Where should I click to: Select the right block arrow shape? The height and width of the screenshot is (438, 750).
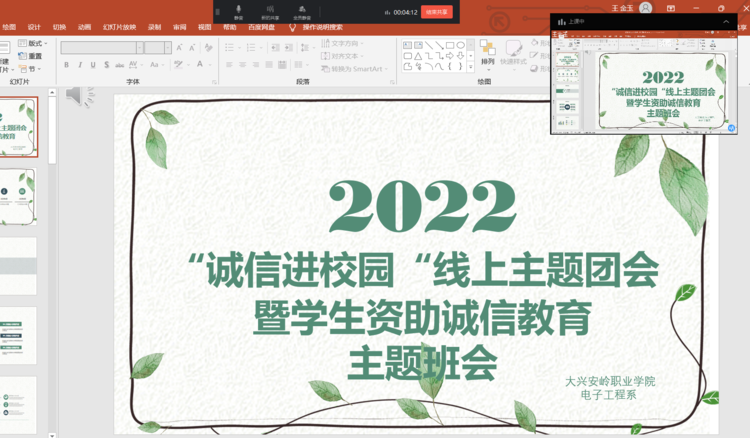coord(450,56)
